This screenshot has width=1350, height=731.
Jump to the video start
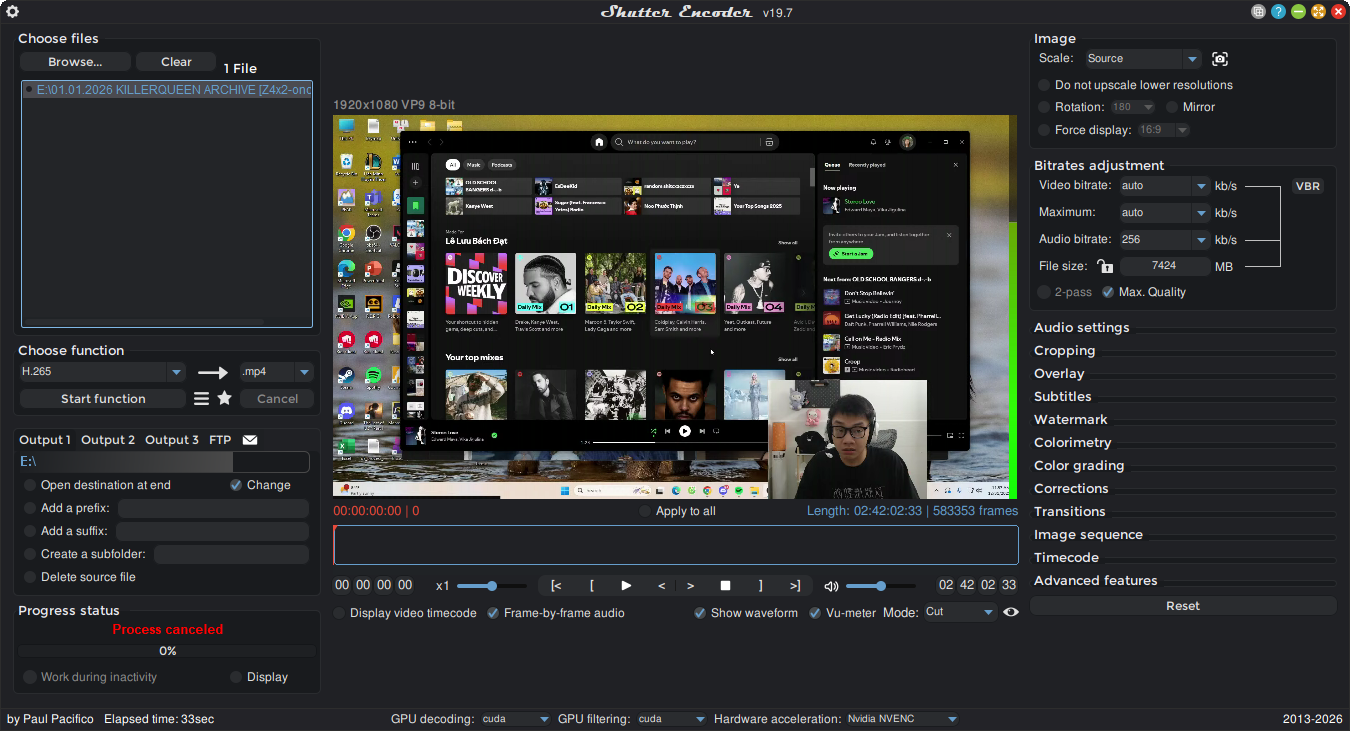pyautogui.click(x=556, y=585)
